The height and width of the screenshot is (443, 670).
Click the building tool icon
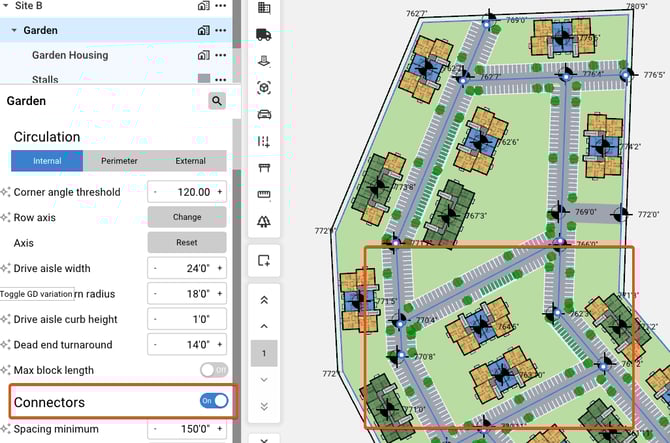(x=264, y=8)
